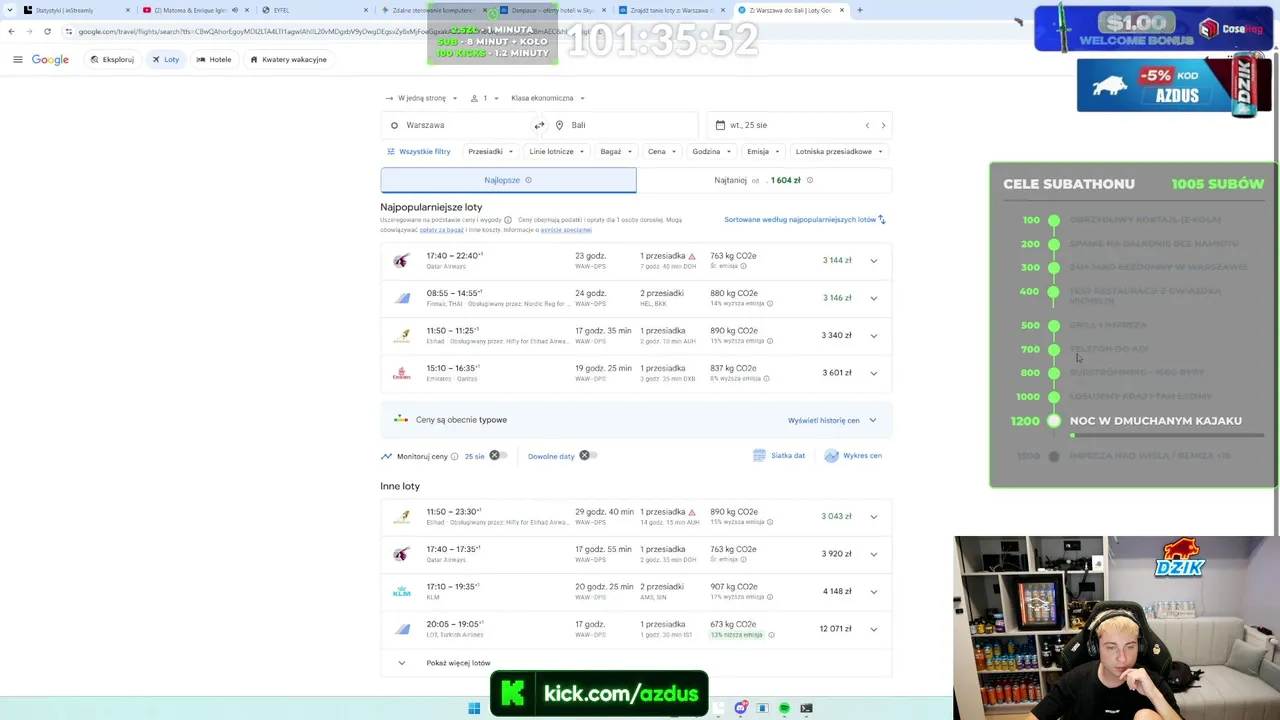
Task: Go to the previous departure date
Action: 867,125
